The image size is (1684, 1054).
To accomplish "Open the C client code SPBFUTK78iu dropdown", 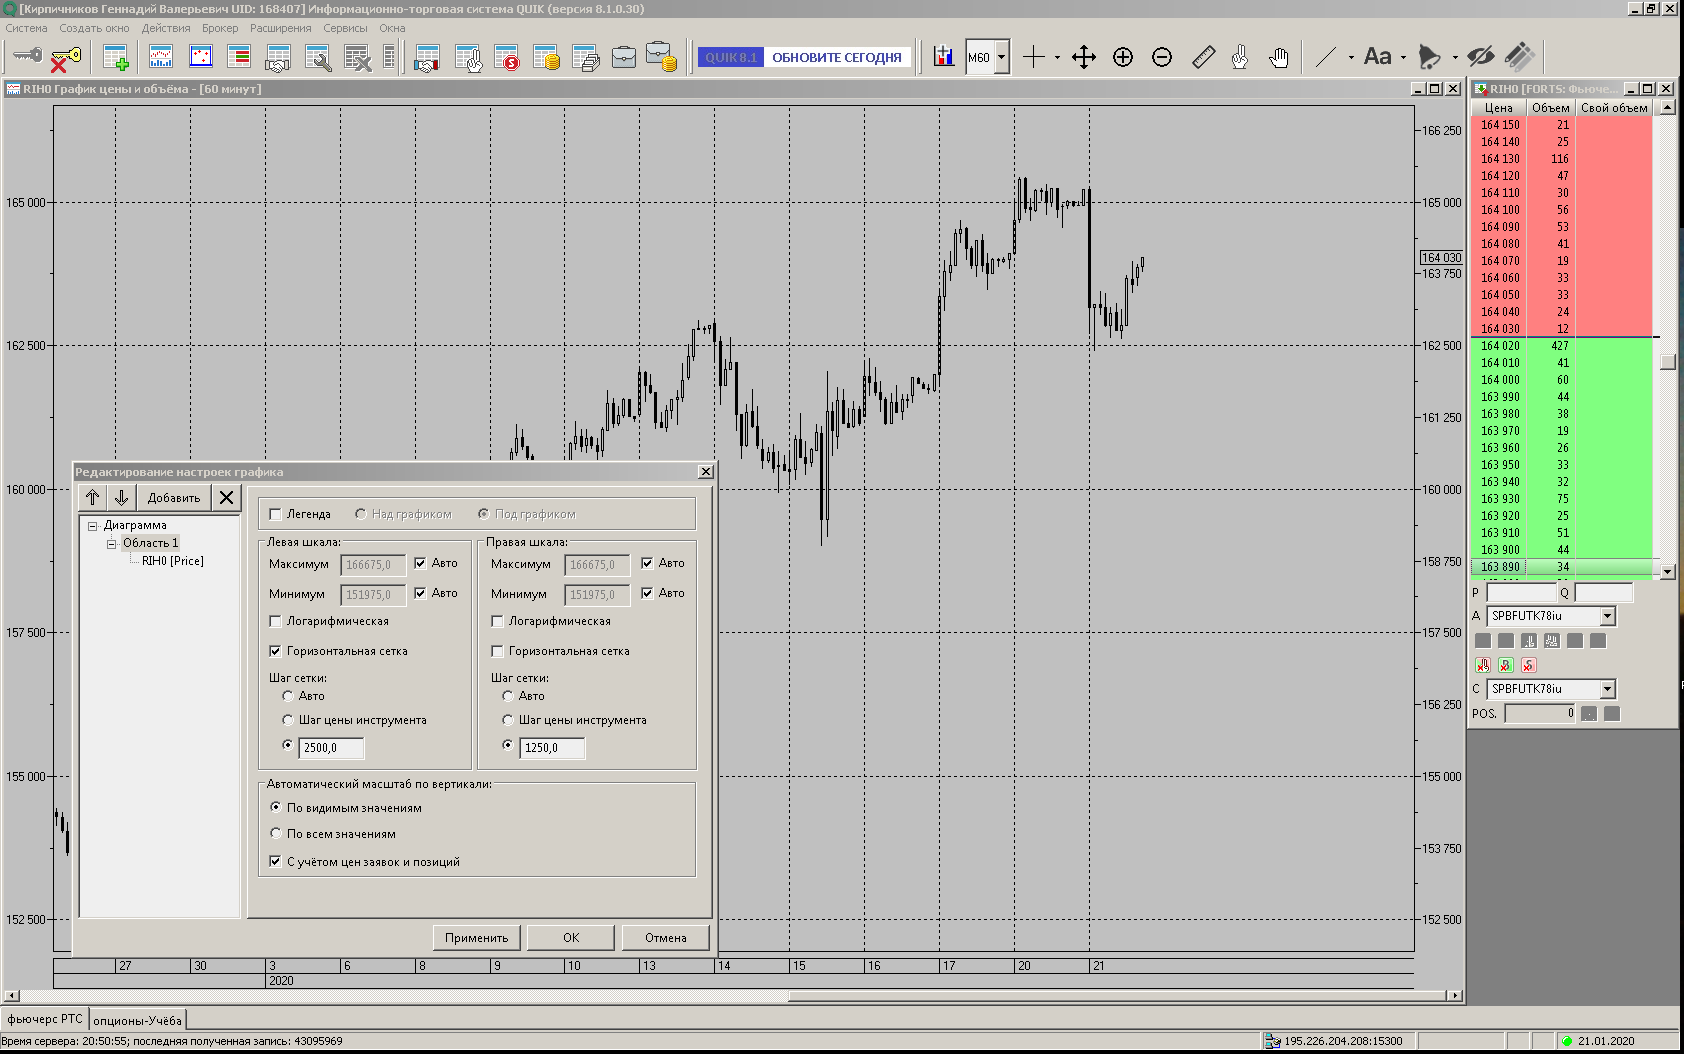I will [x=1607, y=689].
